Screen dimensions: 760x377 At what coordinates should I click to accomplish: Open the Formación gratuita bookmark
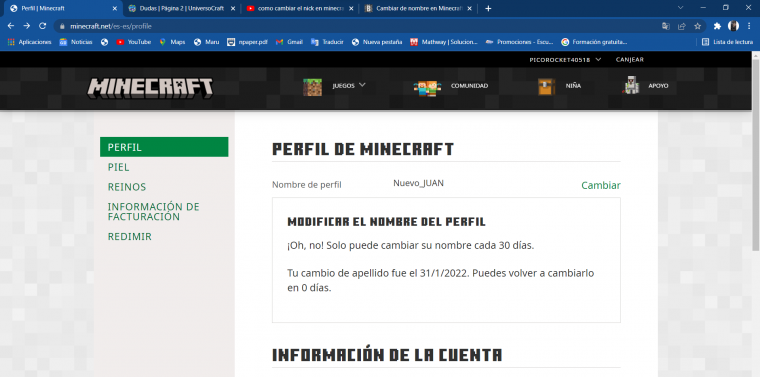594,42
